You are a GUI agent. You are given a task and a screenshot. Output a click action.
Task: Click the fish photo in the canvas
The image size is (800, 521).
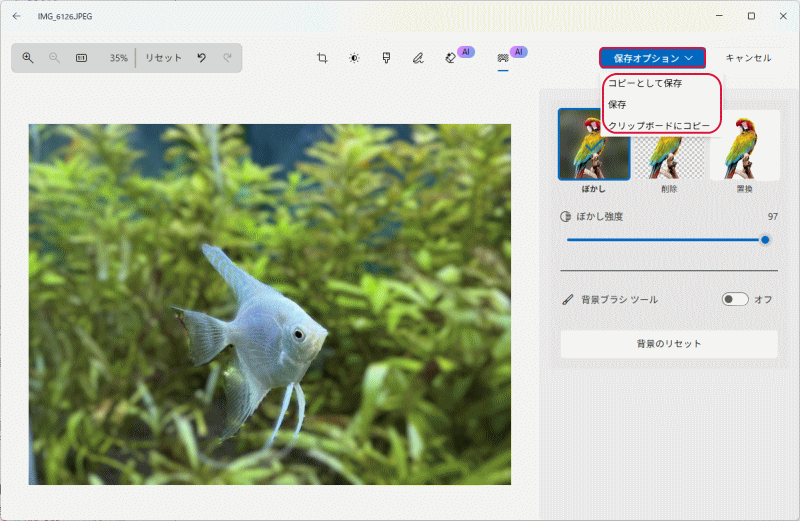tap(269, 304)
